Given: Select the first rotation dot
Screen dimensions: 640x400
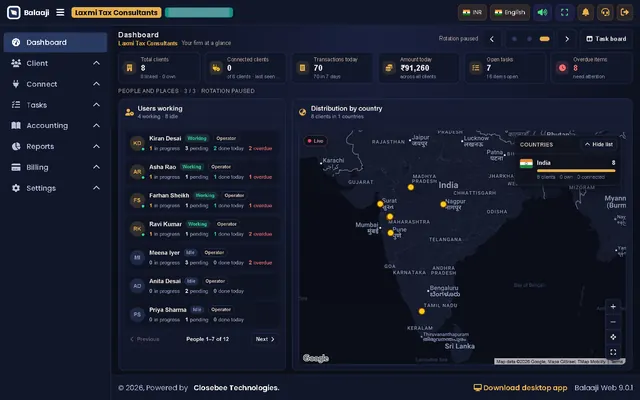Looking at the screenshot, I should (514, 39).
